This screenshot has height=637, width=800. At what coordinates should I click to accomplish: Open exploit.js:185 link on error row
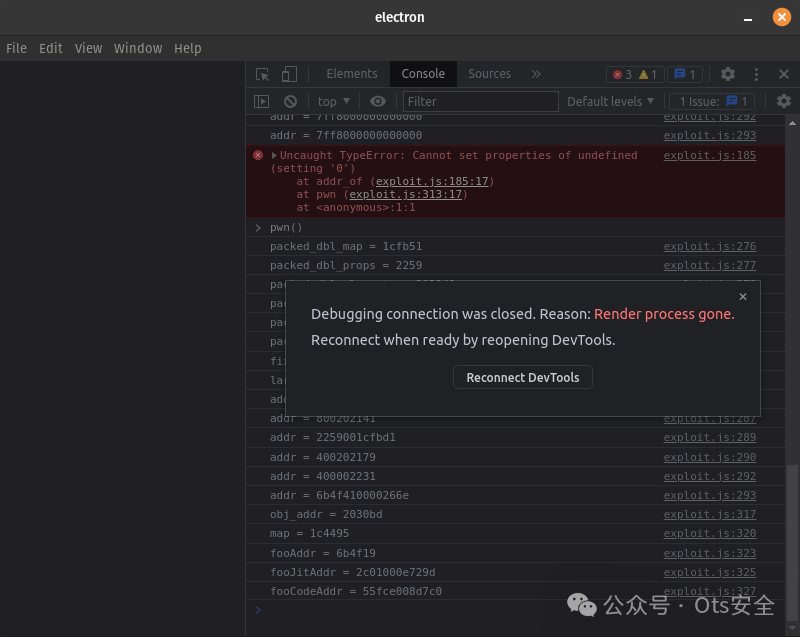click(x=710, y=155)
